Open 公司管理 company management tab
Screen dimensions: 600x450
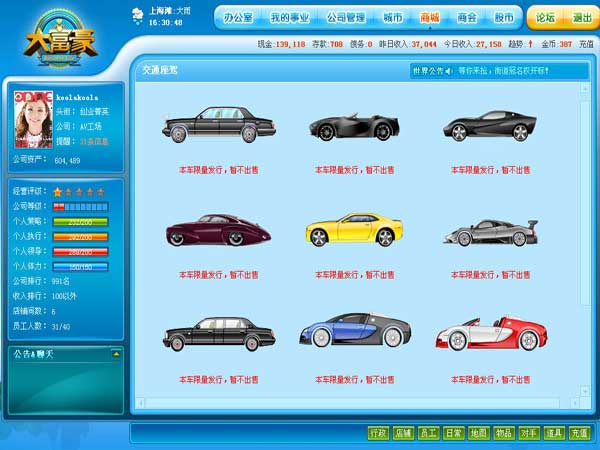346,18
